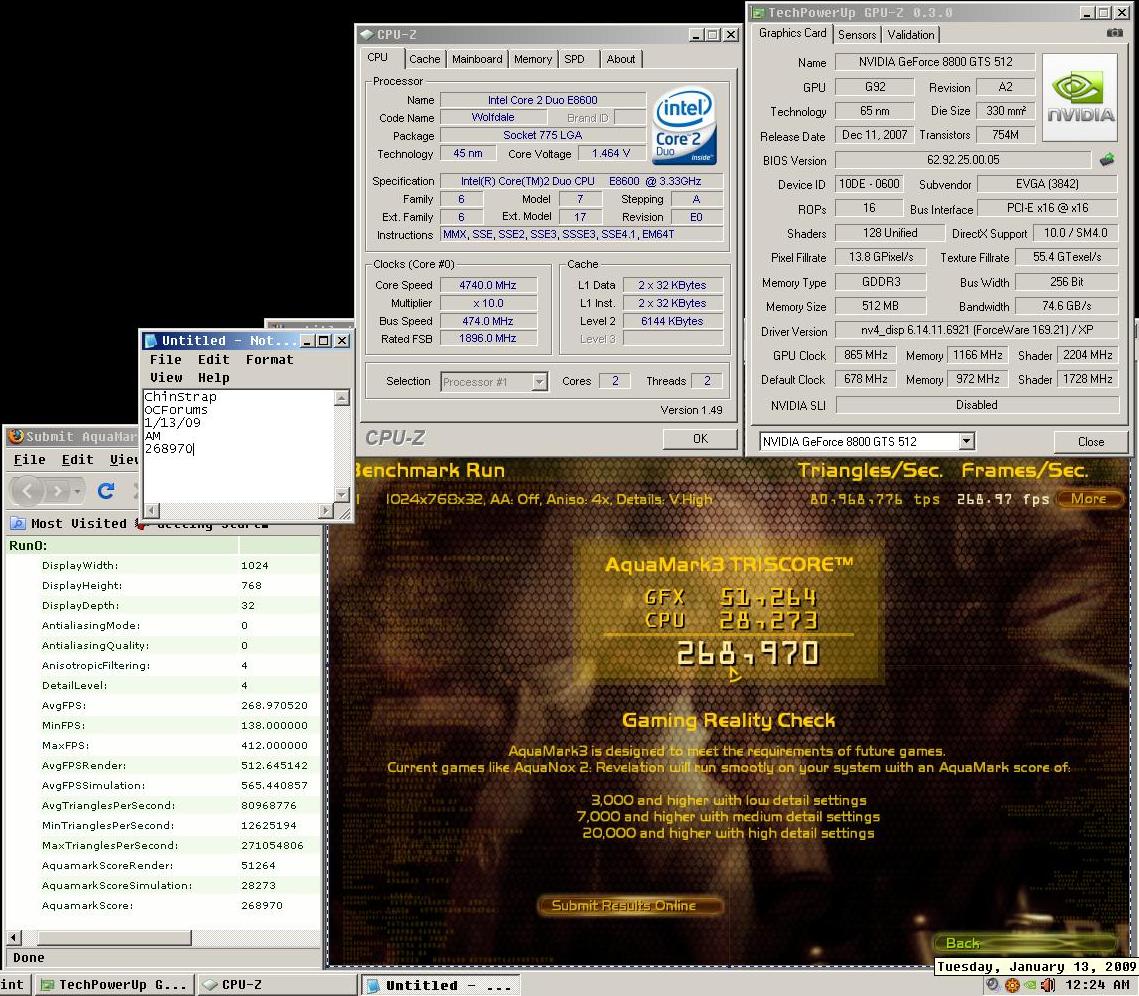Click the Notepad title bar icon
1139x996 pixels.
[x=151, y=340]
